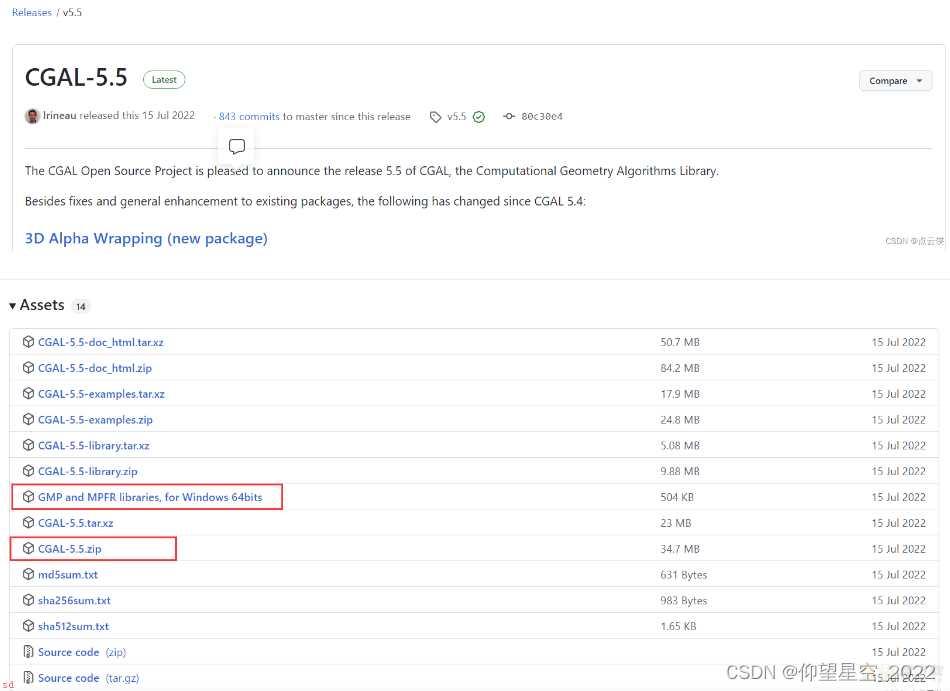
Task: Click the file-zip icon beside Source code (zip)
Action: 28,652
